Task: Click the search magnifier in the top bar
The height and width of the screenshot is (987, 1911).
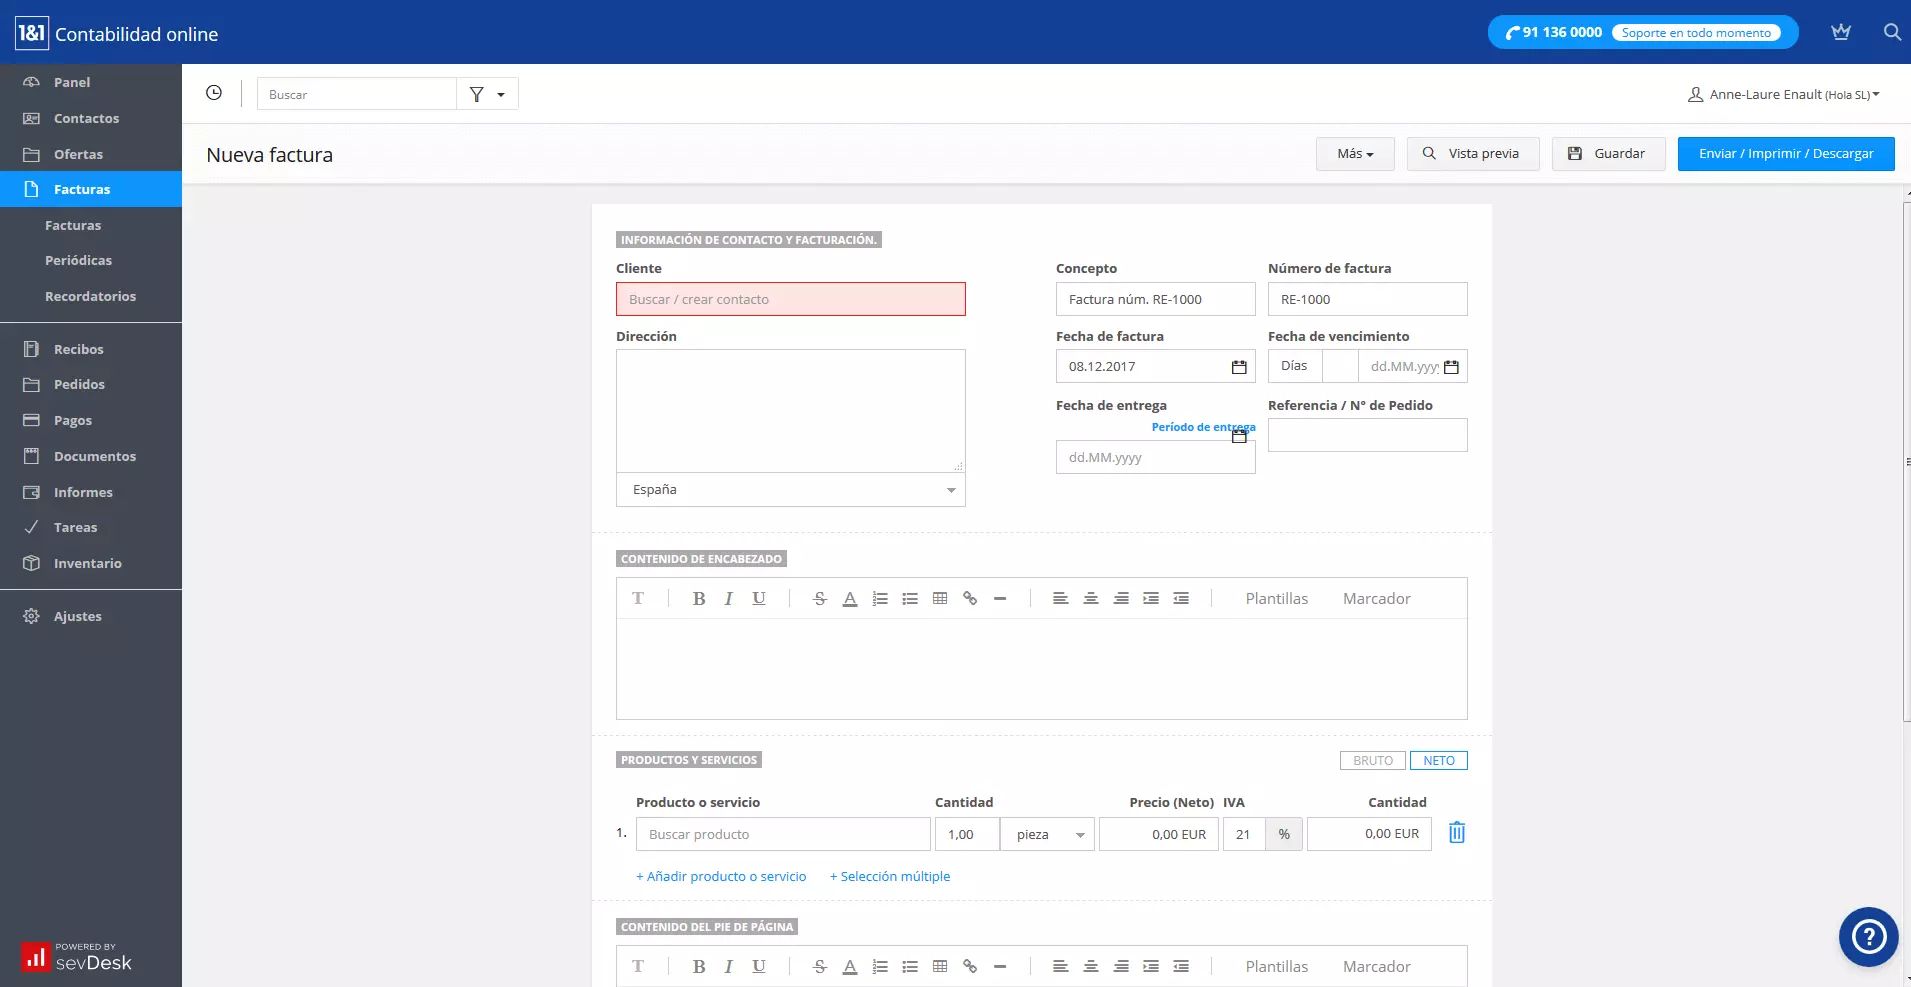Action: pos(1892,32)
